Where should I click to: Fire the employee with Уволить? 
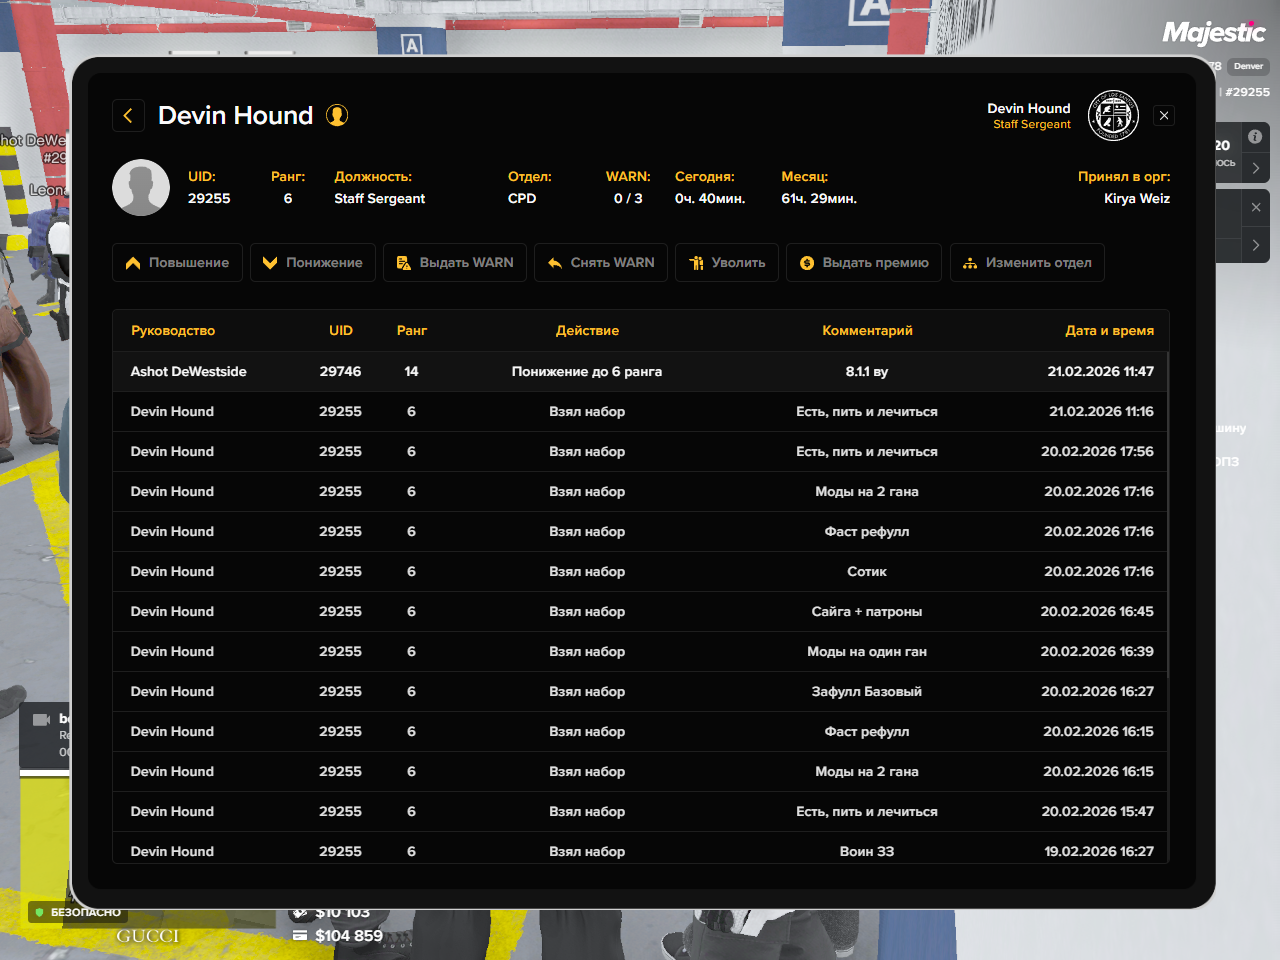[727, 263]
